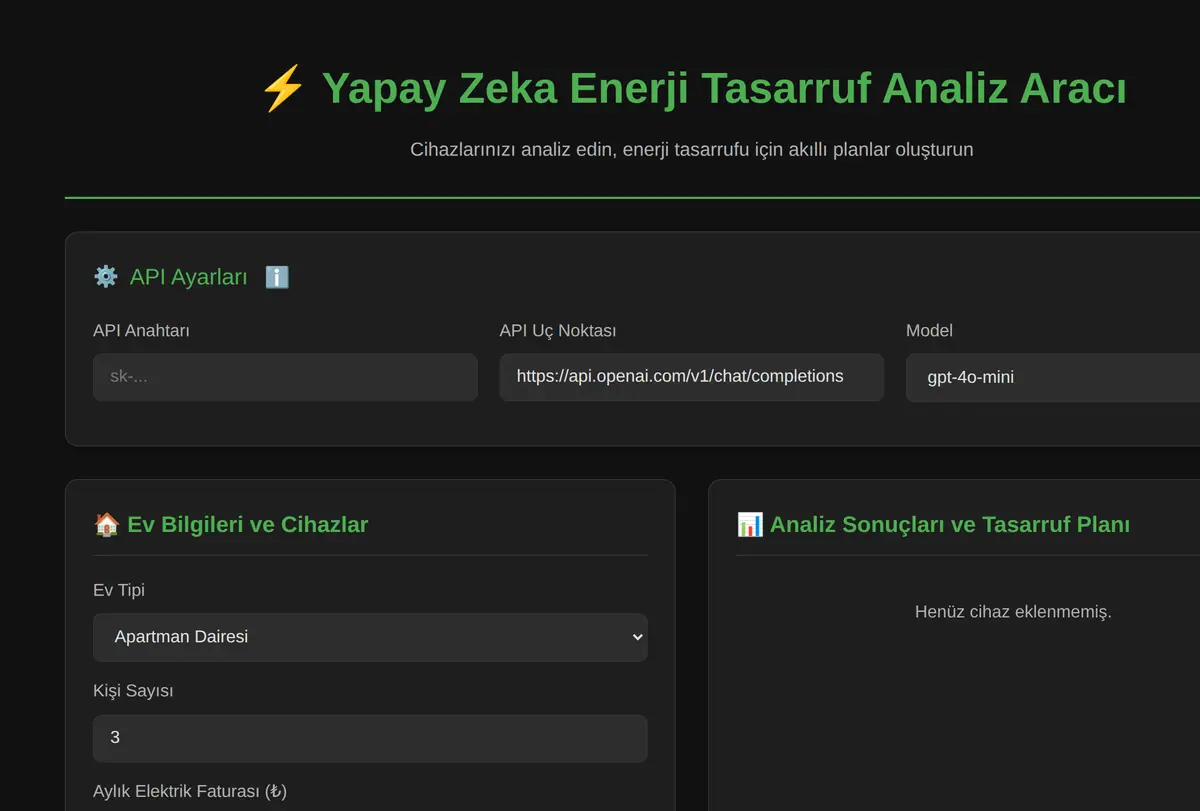
Task: Click the 'Model' label
Action: click(929, 330)
